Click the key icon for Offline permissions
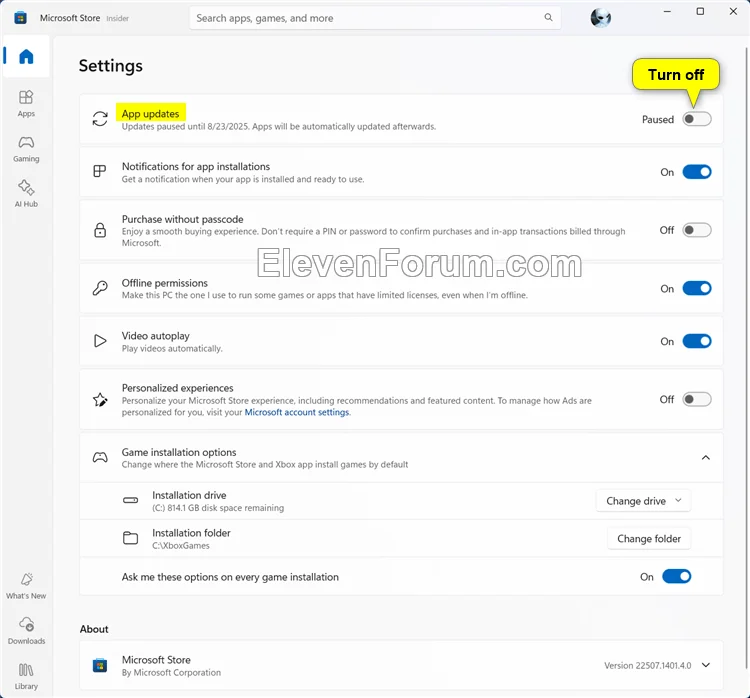 [x=100, y=288]
